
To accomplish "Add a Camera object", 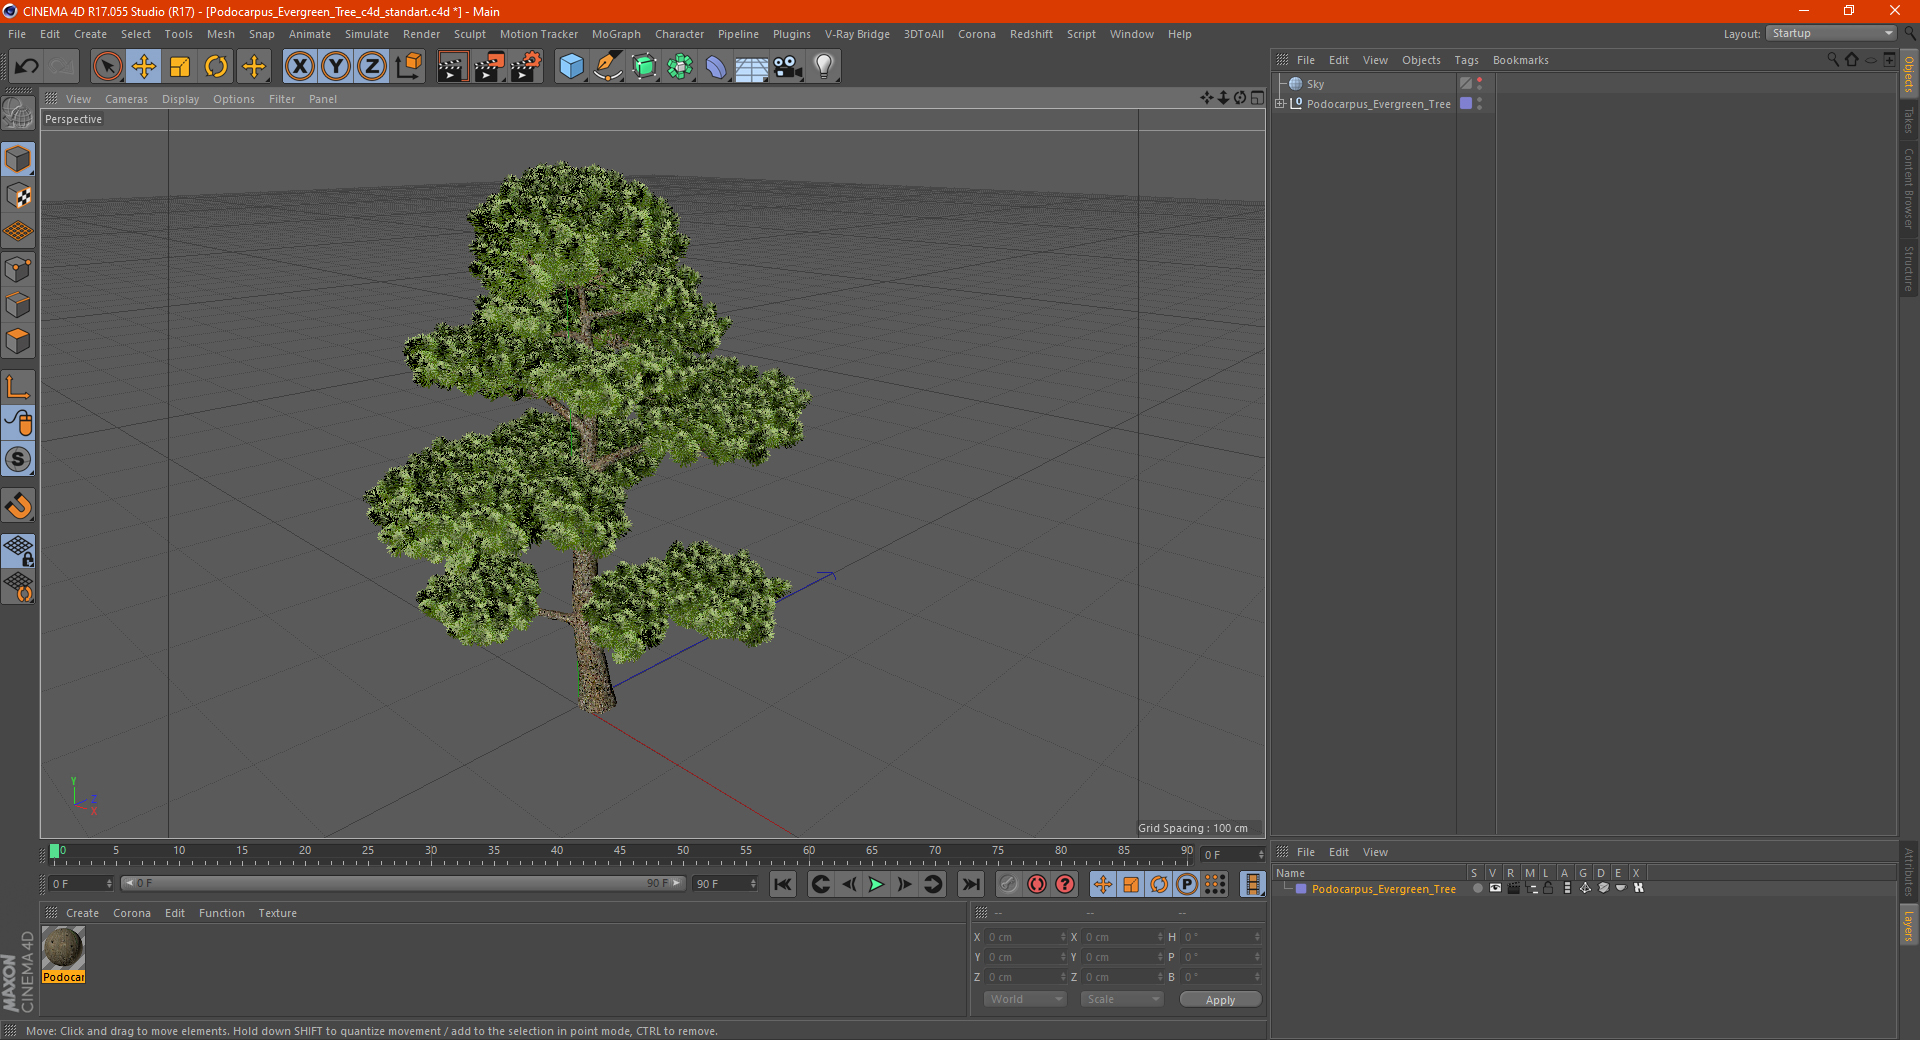I will click(787, 67).
